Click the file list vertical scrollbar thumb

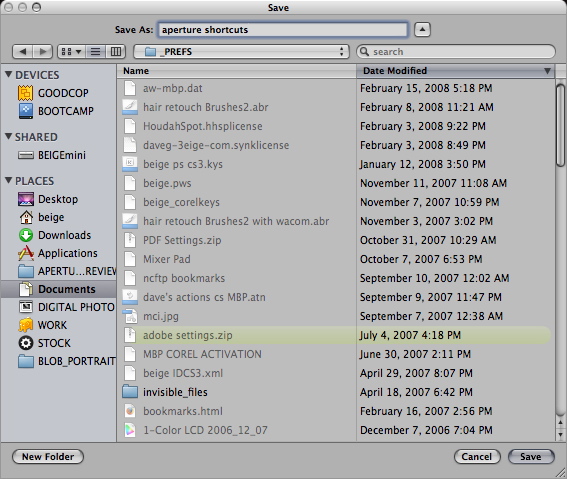pyautogui.click(x=560, y=125)
